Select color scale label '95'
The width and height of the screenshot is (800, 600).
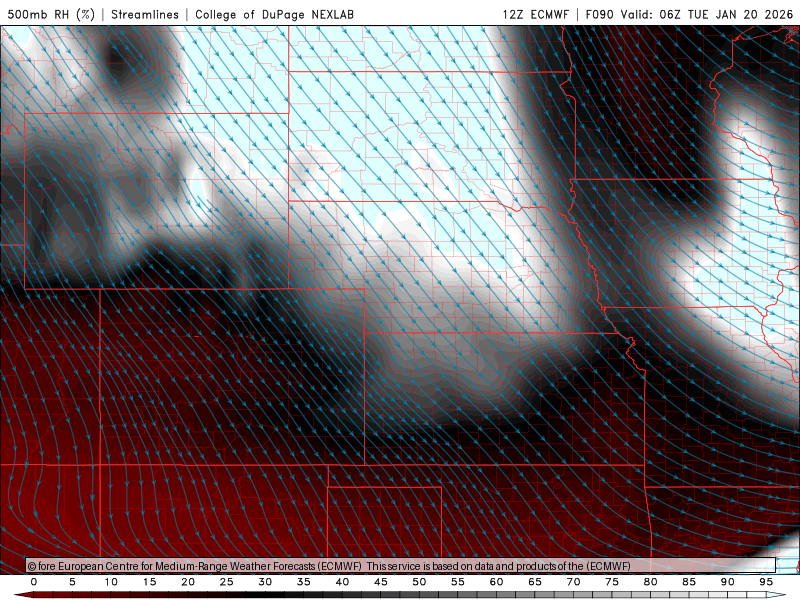click(x=766, y=582)
